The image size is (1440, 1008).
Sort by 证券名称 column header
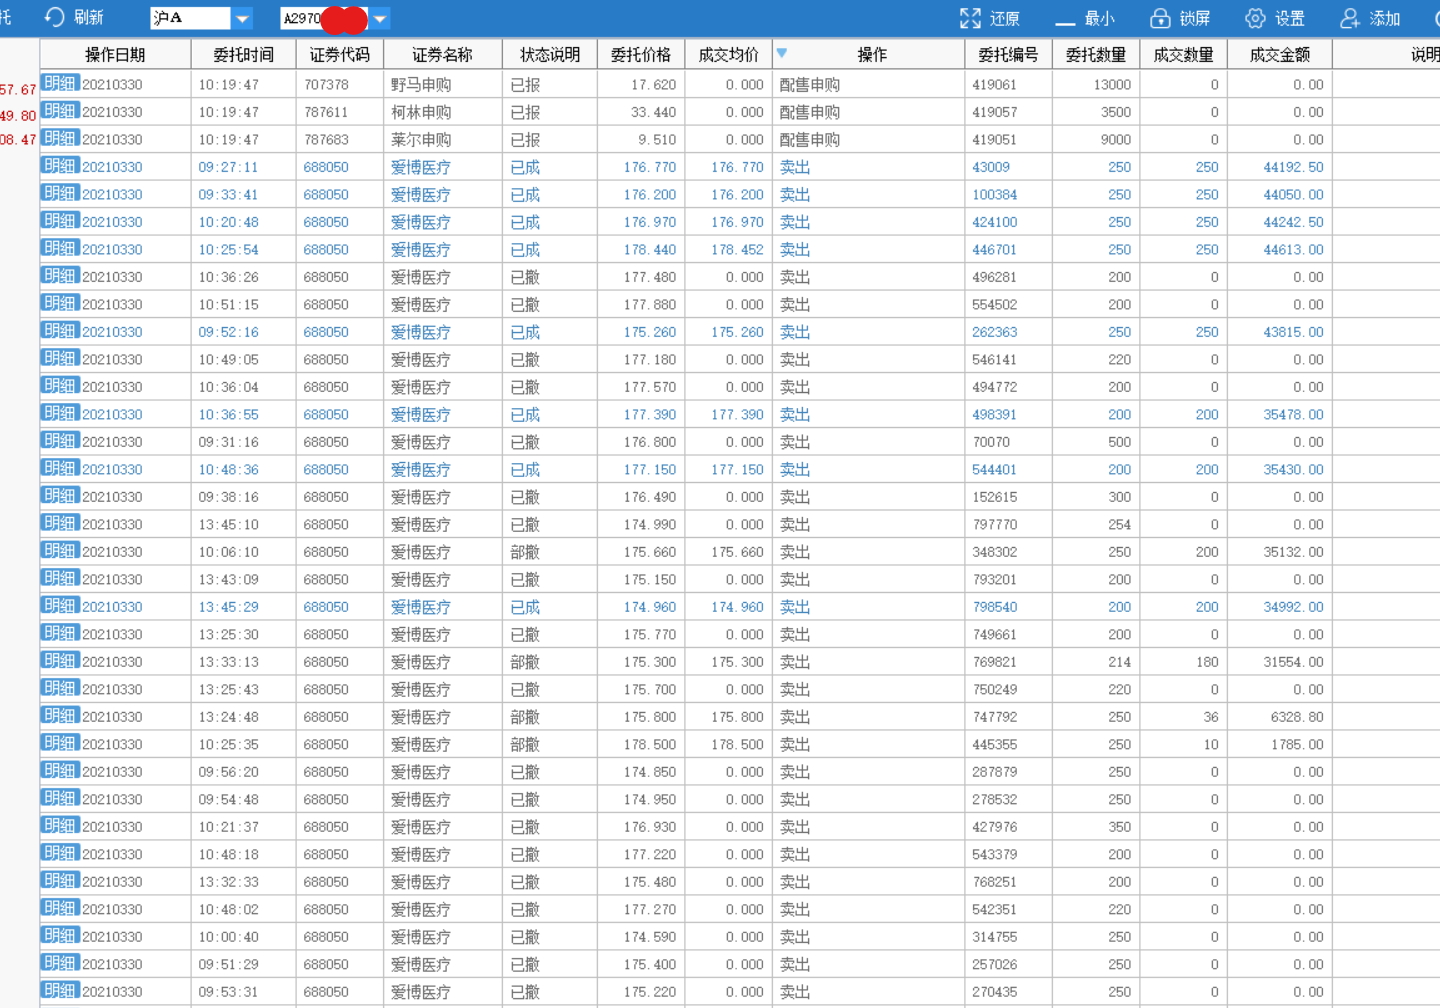[442, 54]
